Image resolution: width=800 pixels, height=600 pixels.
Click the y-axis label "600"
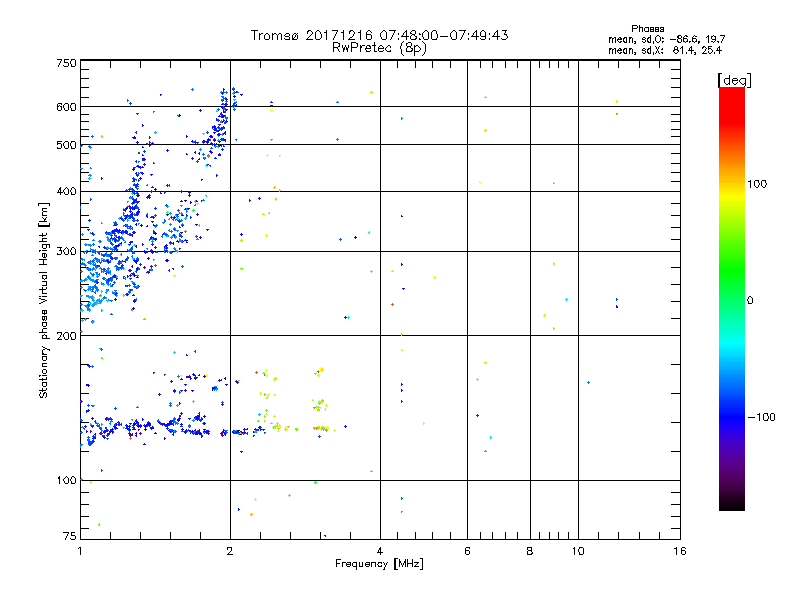66,107
